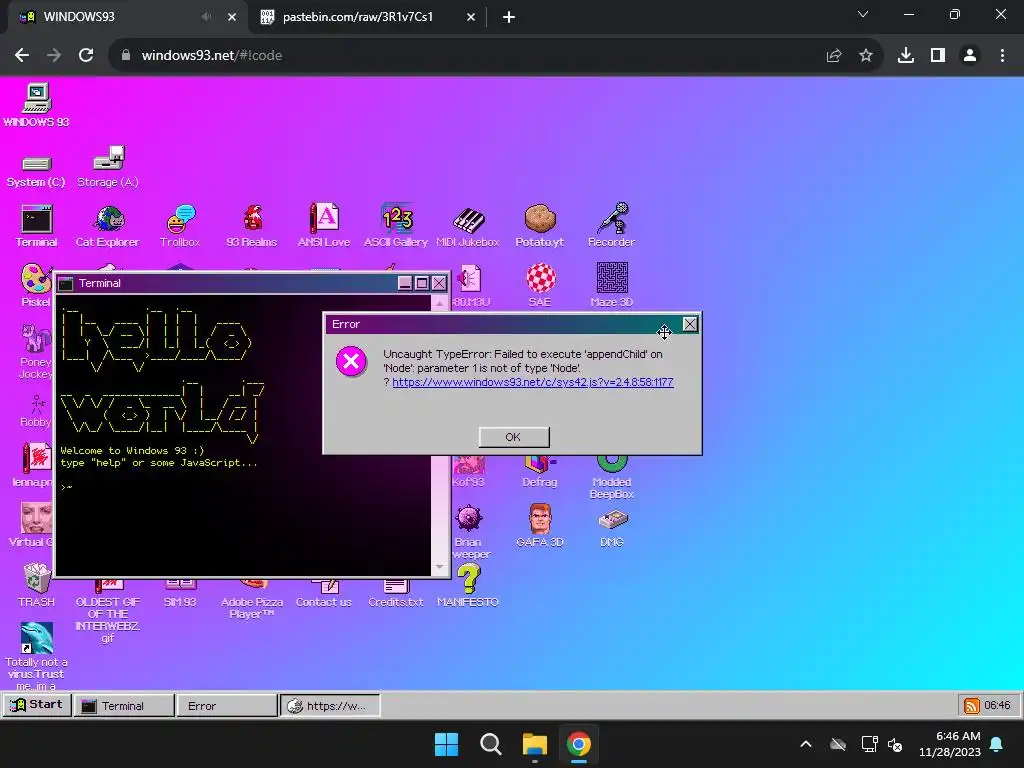Image resolution: width=1024 pixels, height=768 pixels.
Task: Select the https://w... taskbar entry
Action: point(330,705)
